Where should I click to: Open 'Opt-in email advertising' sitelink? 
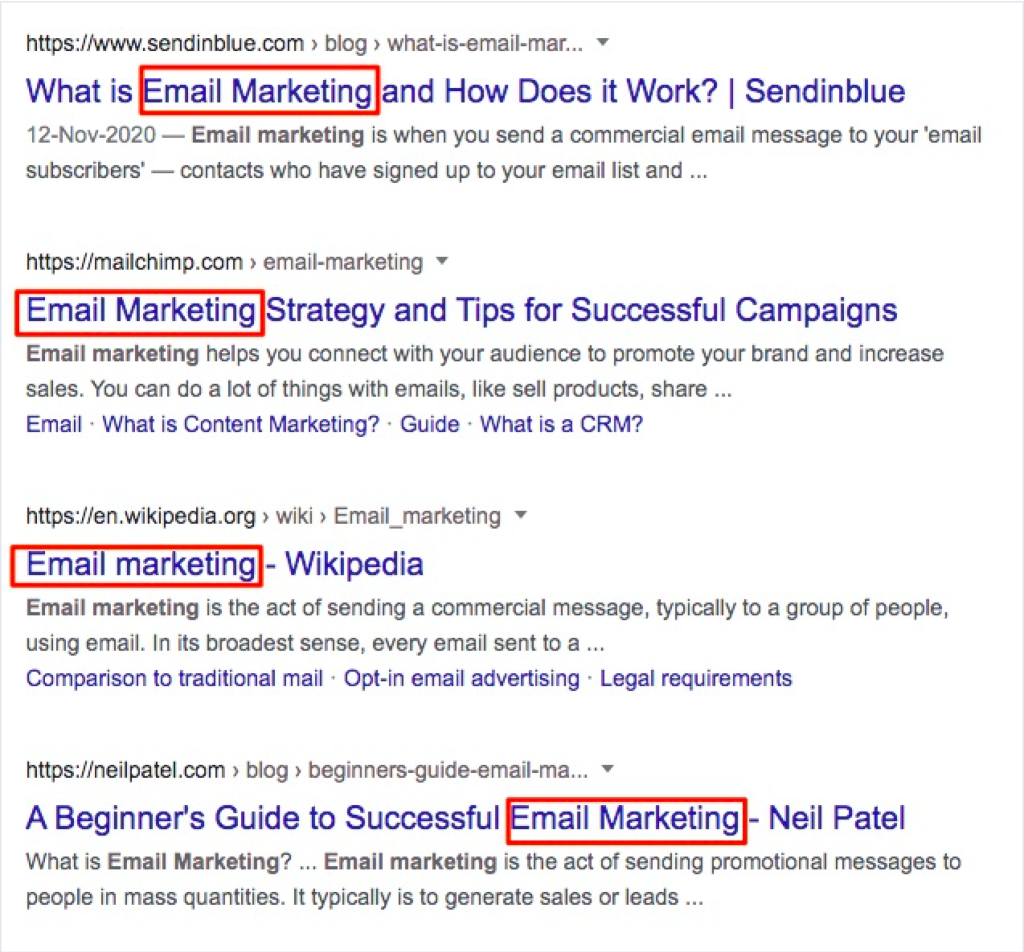461,678
